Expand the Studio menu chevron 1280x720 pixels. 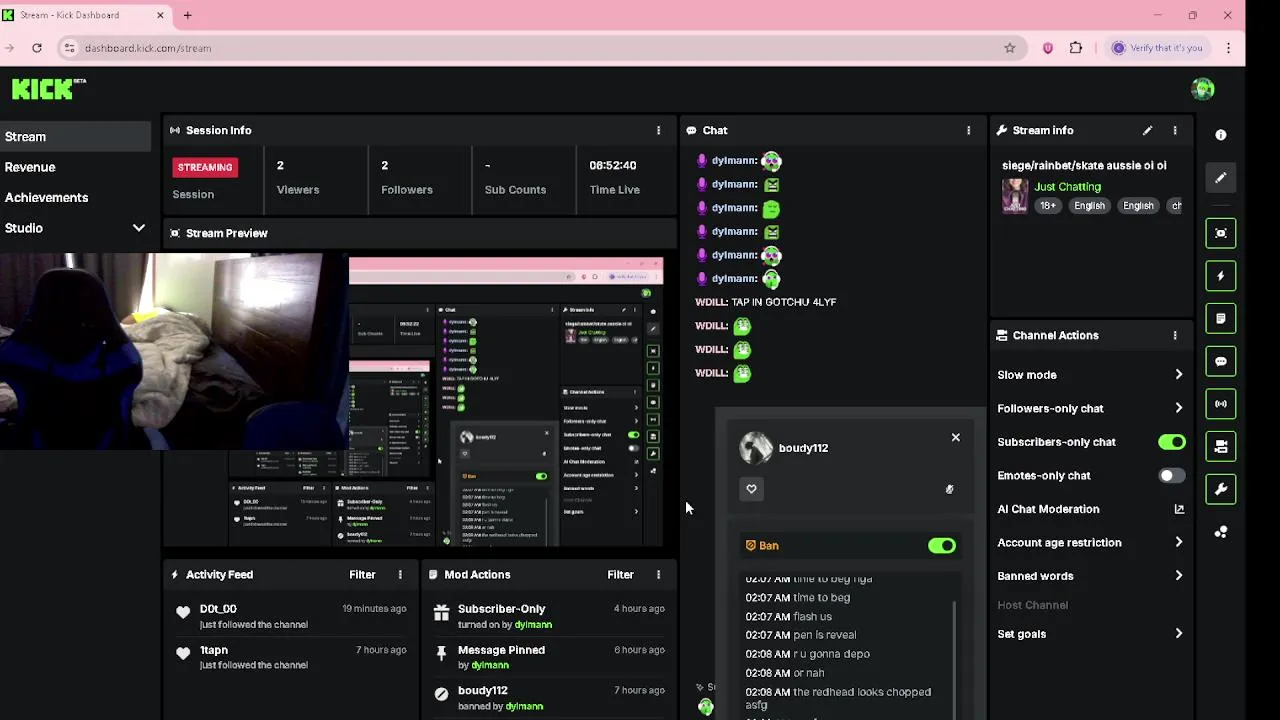pos(138,228)
